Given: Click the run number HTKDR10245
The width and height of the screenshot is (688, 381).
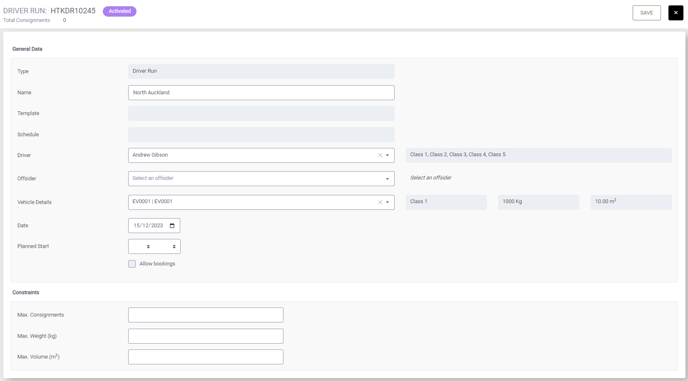Looking at the screenshot, I should tap(73, 11).
